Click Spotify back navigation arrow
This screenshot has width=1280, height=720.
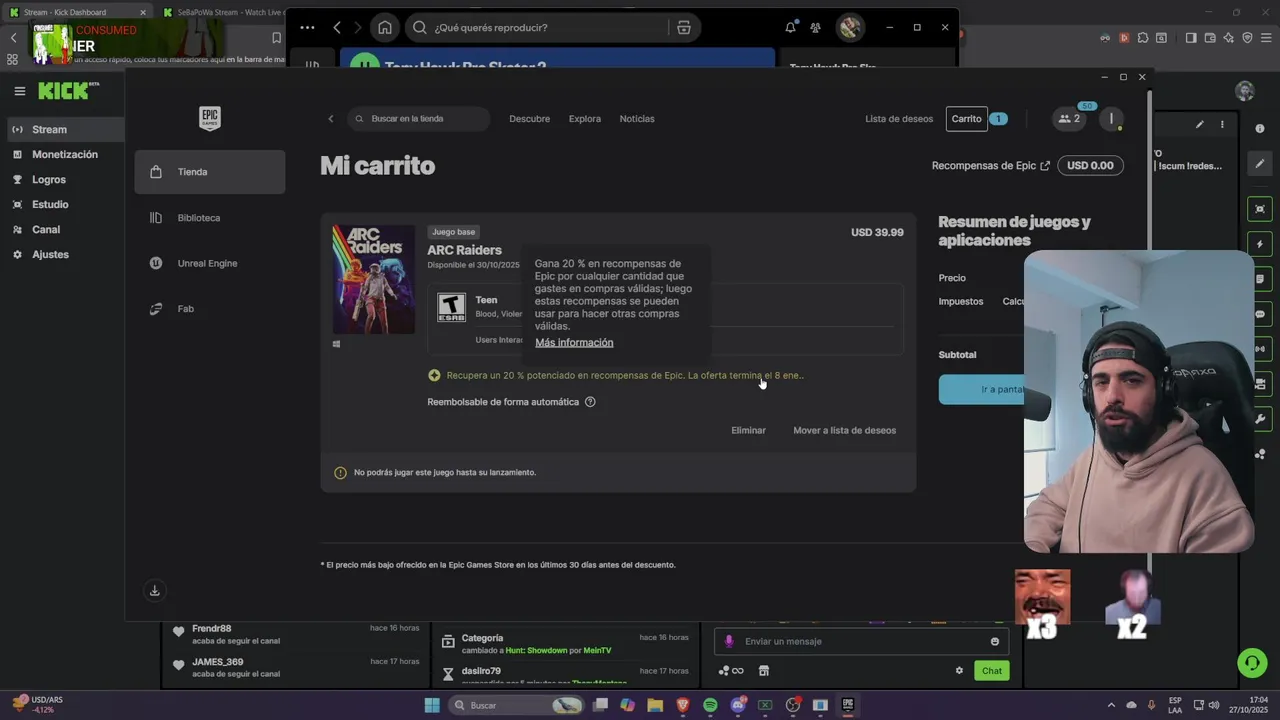pyautogui.click(x=337, y=27)
